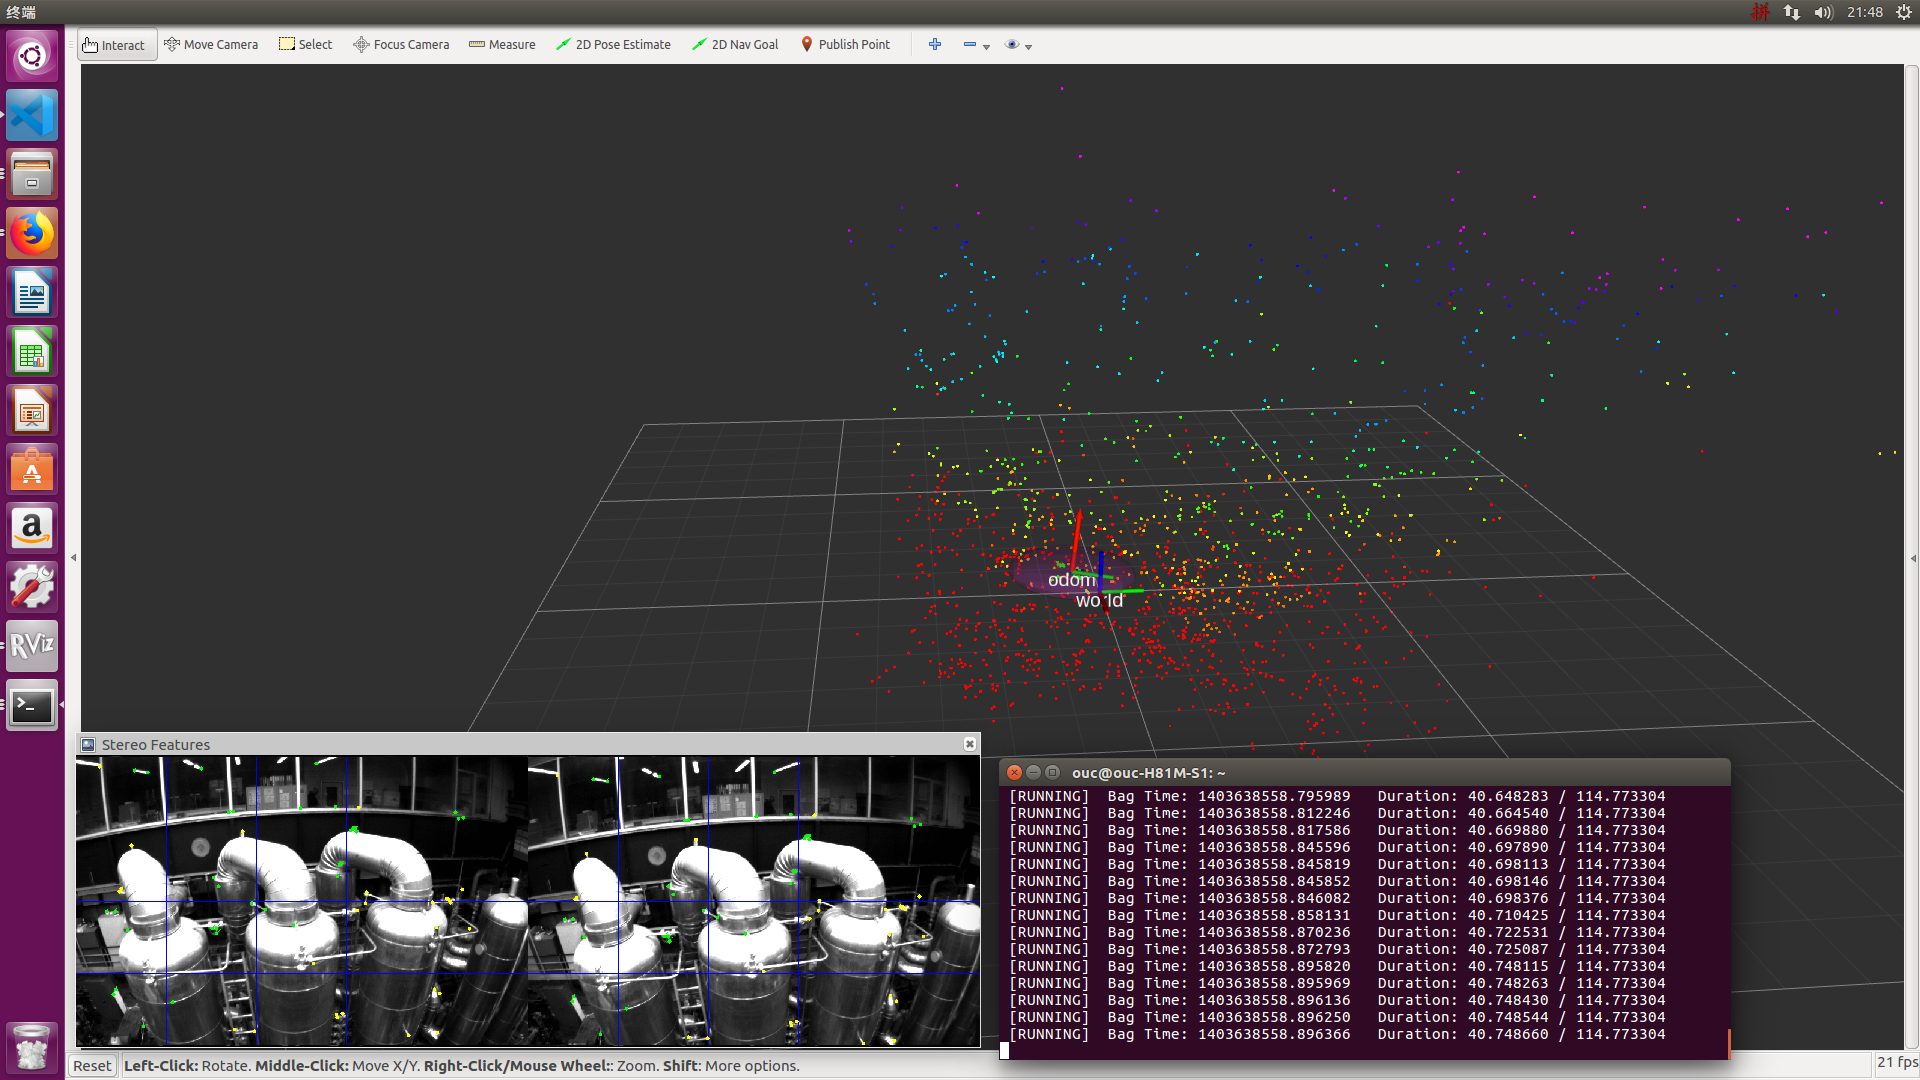1920x1080 pixels.
Task: Activate the Move Camera tool
Action: [x=211, y=45]
